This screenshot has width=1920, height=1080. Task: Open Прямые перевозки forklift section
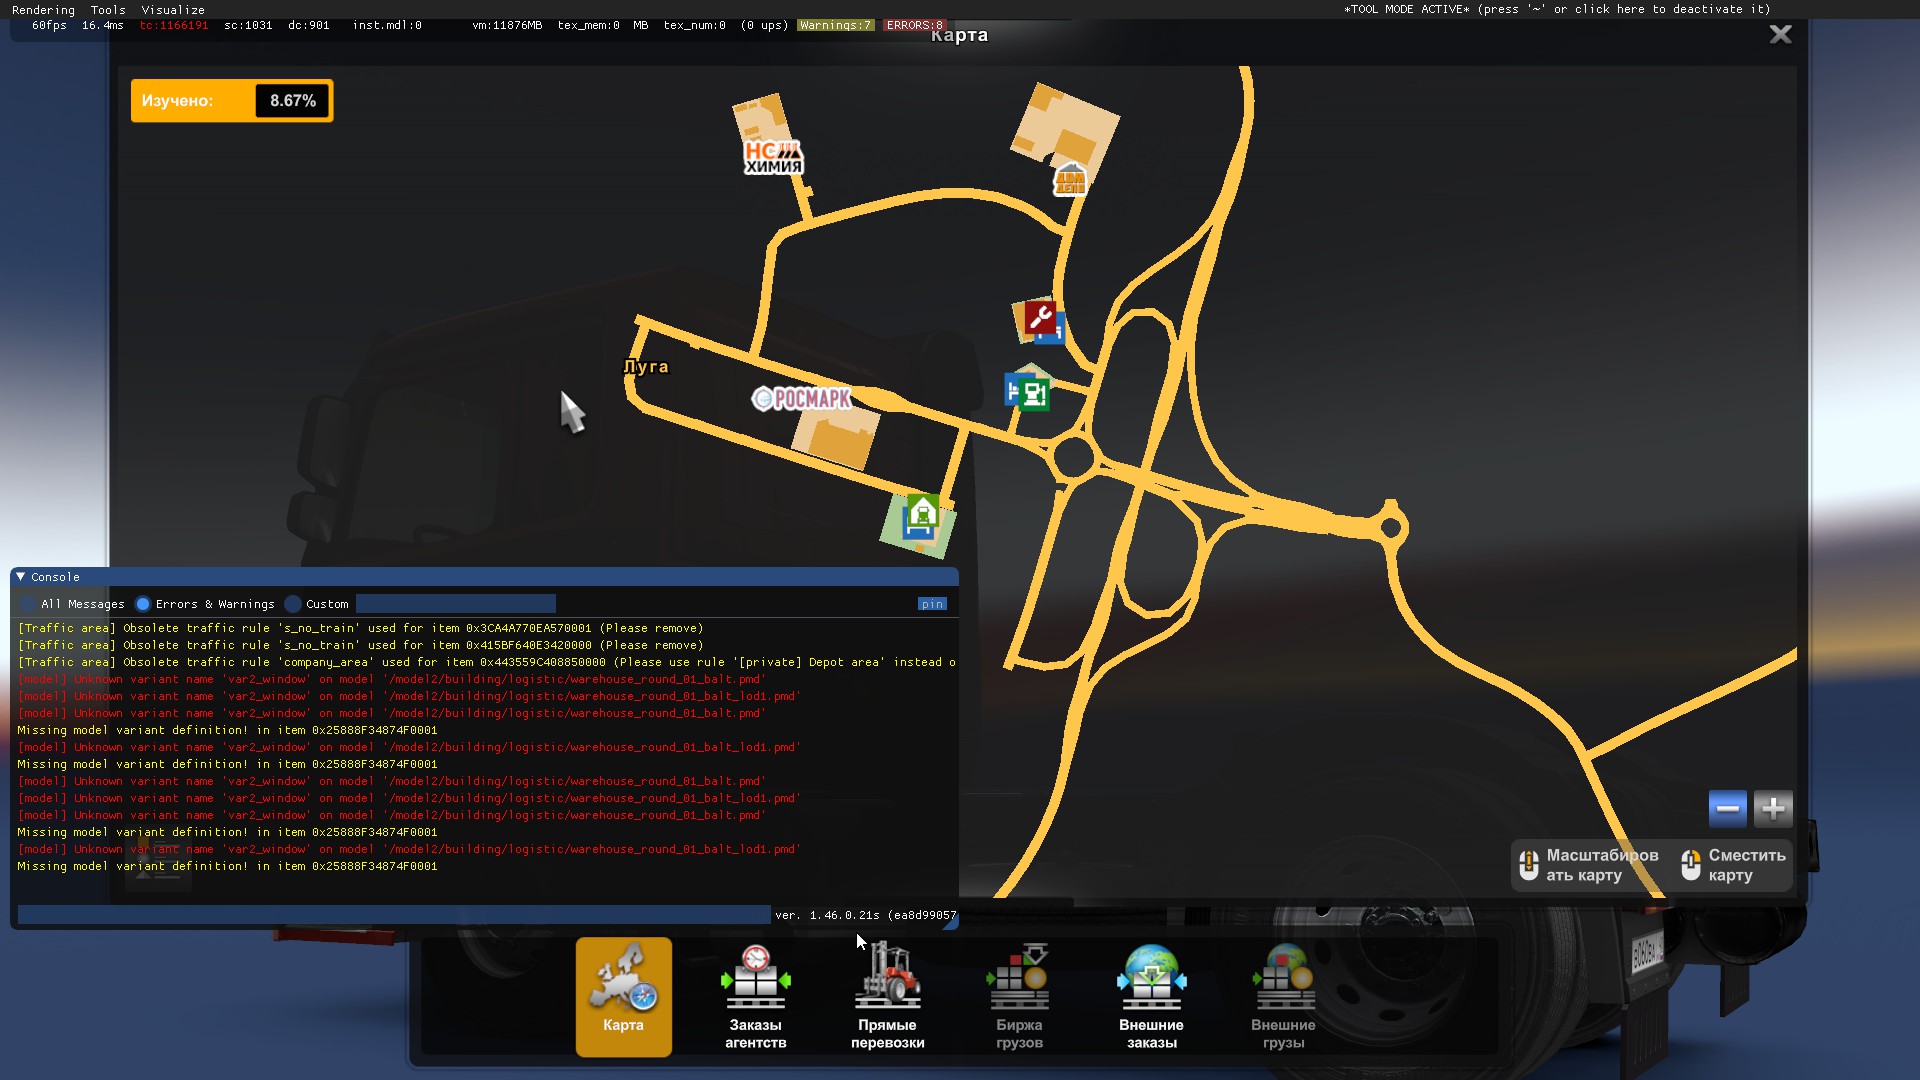click(887, 996)
